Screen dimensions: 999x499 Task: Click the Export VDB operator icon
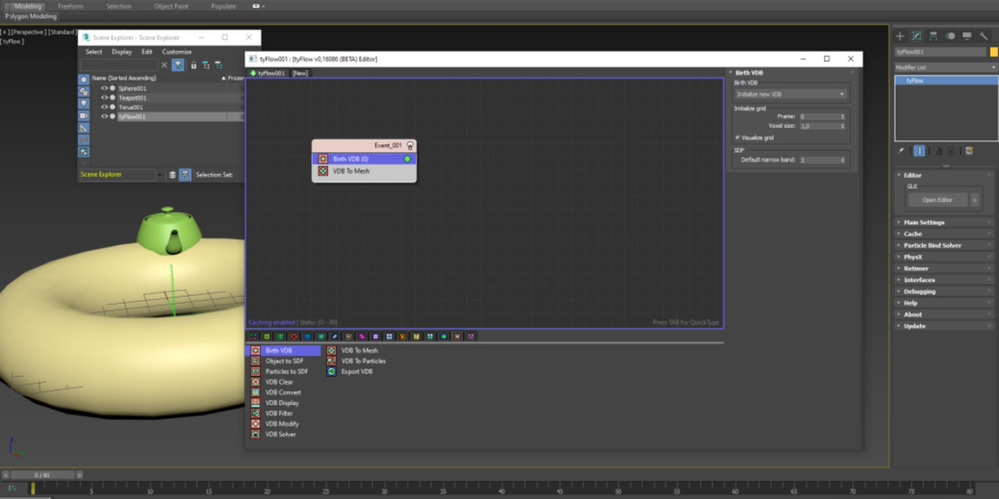point(331,371)
